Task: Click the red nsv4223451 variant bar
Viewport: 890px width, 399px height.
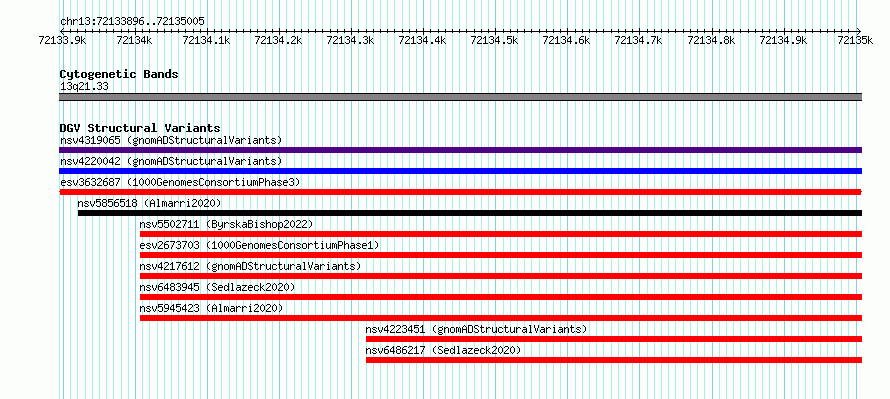Action: (x=614, y=339)
